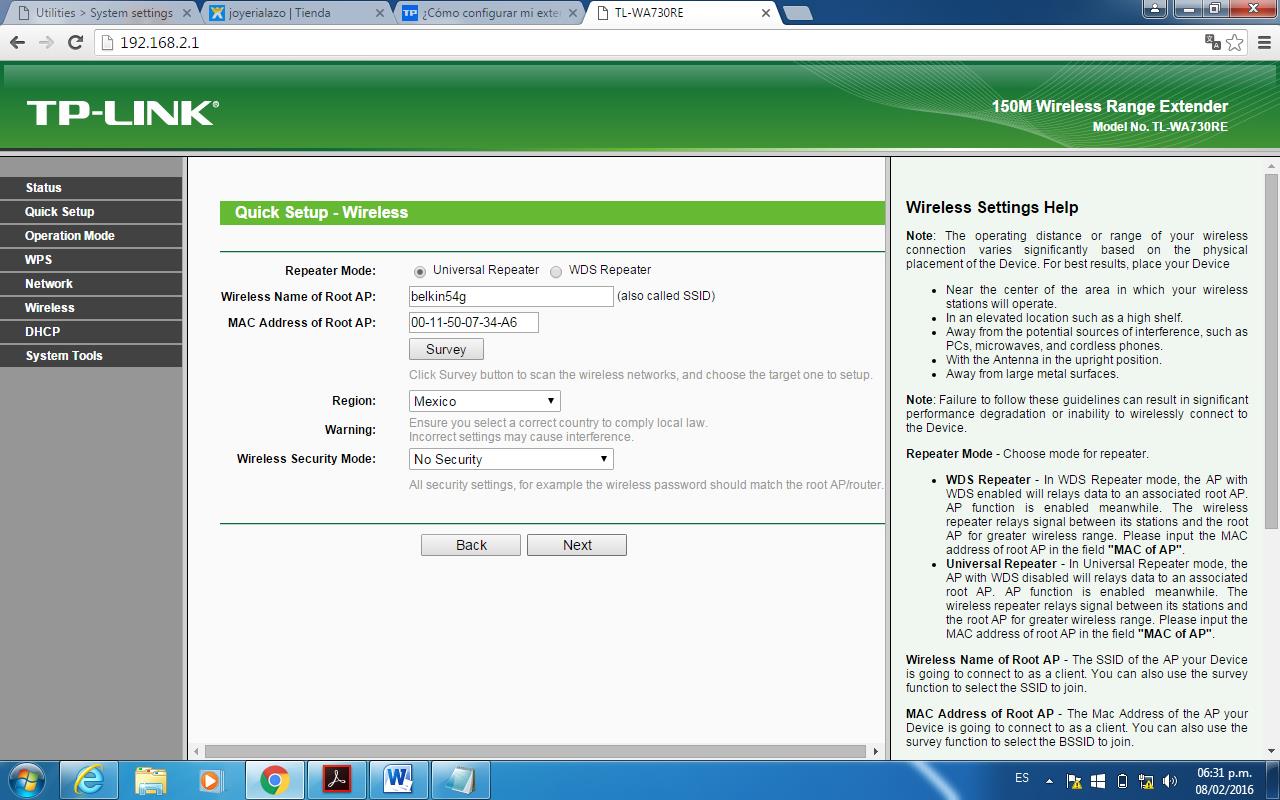The width and height of the screenshot is (1280, 800).
Task: Open the Wireless sidebar menu
Action: (x=91, y=308)
